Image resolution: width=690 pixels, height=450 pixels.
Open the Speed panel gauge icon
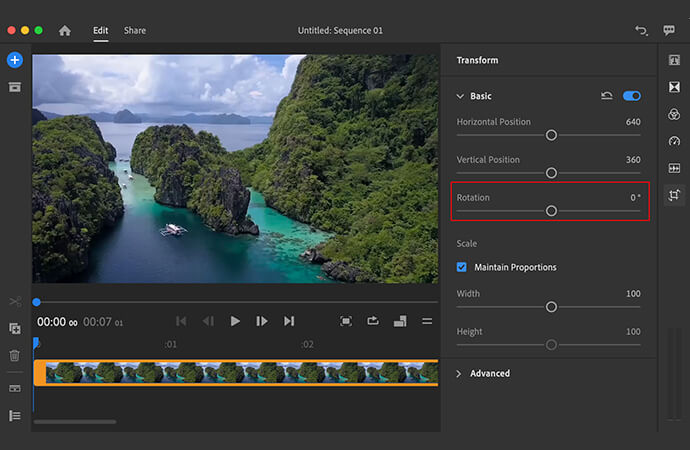[674, 141]
